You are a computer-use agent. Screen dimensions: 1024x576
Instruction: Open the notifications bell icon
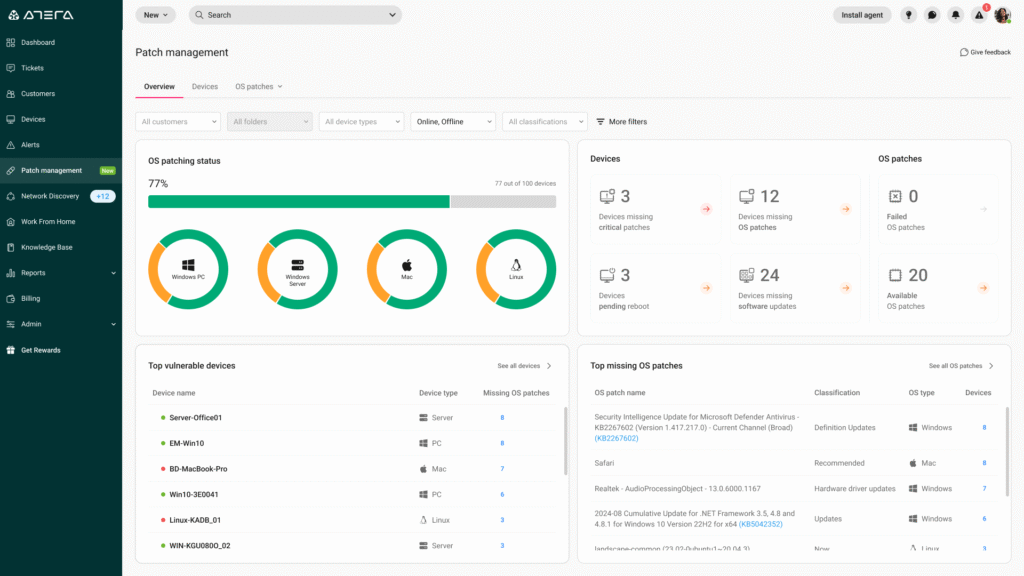pyautogui.click(x=955, y=15)
